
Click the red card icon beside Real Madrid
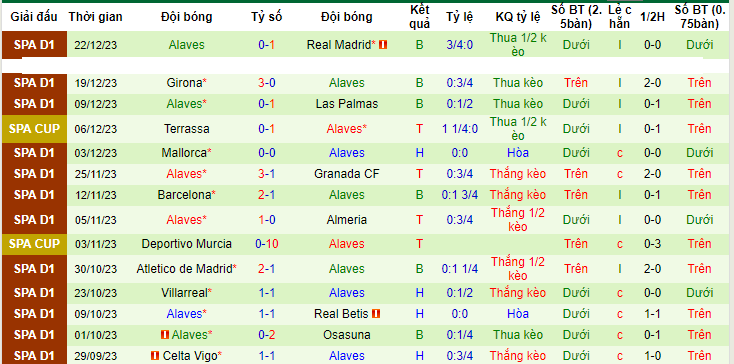click(x=383, y=45)
